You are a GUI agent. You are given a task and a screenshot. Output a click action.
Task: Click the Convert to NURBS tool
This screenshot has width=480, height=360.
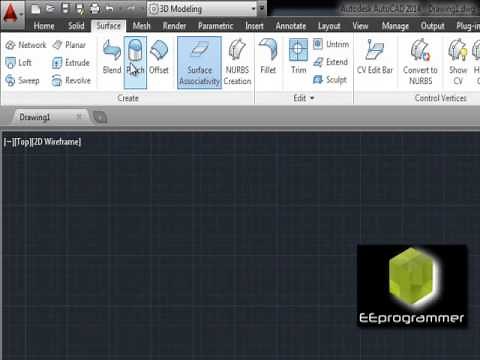tap(420, 62)
